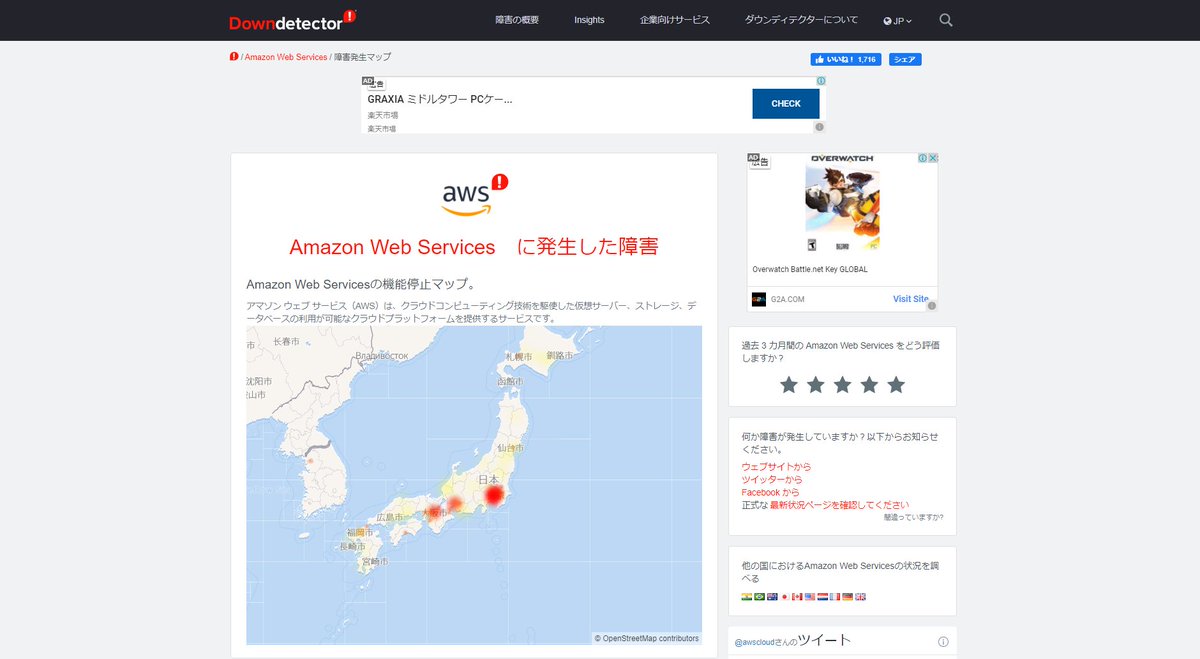Rate AWS with the fourth star
Viewport: 1200px width, 659px height.
(869, 385)
